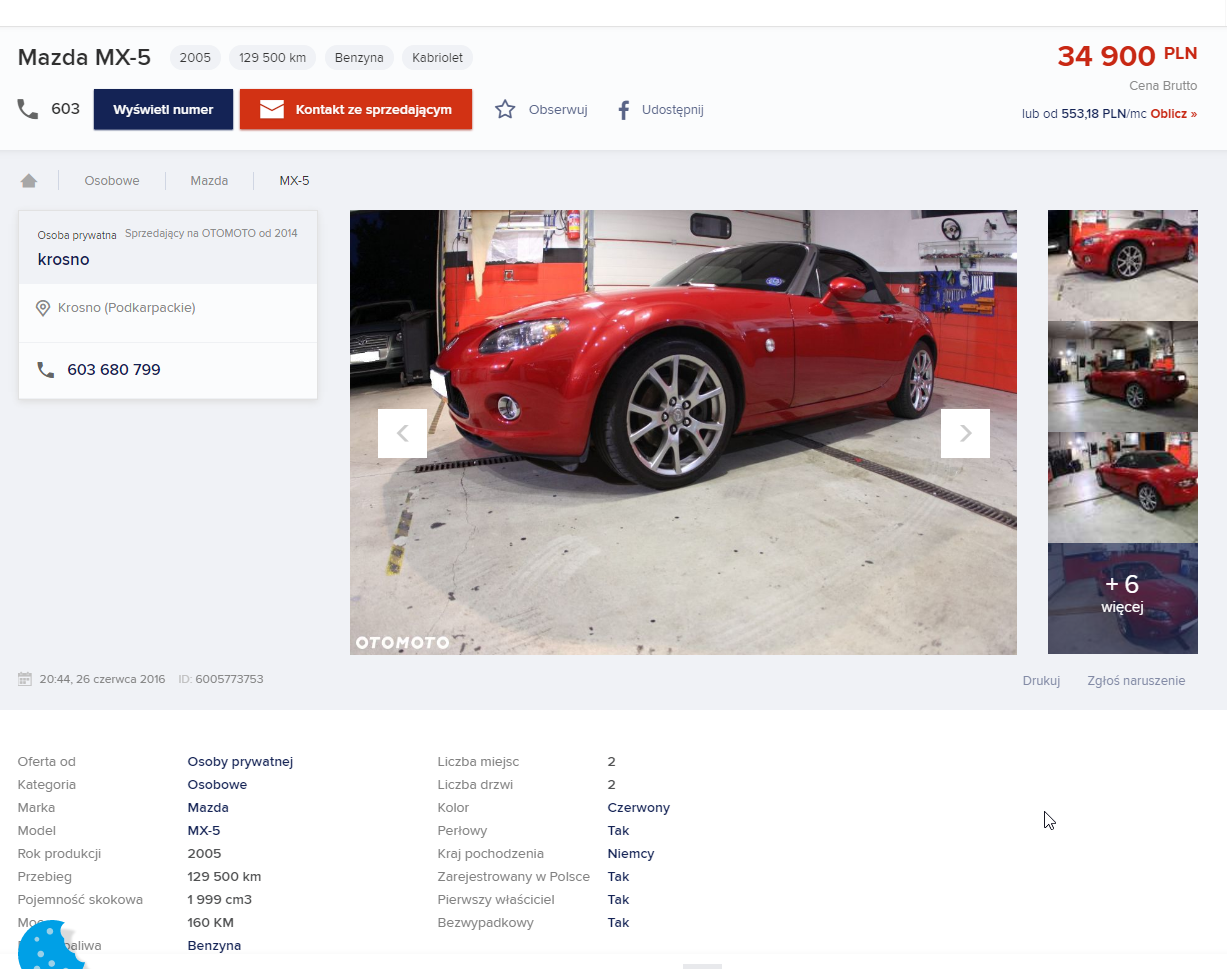Click the 'Kabriolet' body type tag
The height and width of the screenshot is (969, 1227).
pos(438,58)
